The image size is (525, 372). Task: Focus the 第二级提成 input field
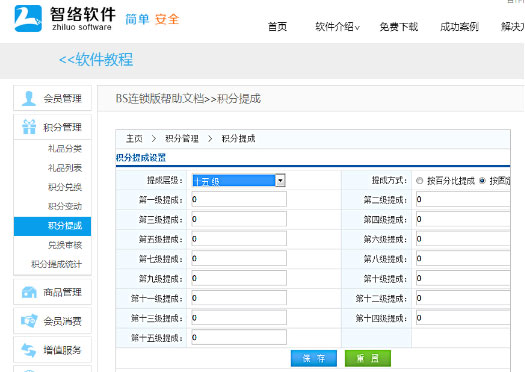(463, 199)
